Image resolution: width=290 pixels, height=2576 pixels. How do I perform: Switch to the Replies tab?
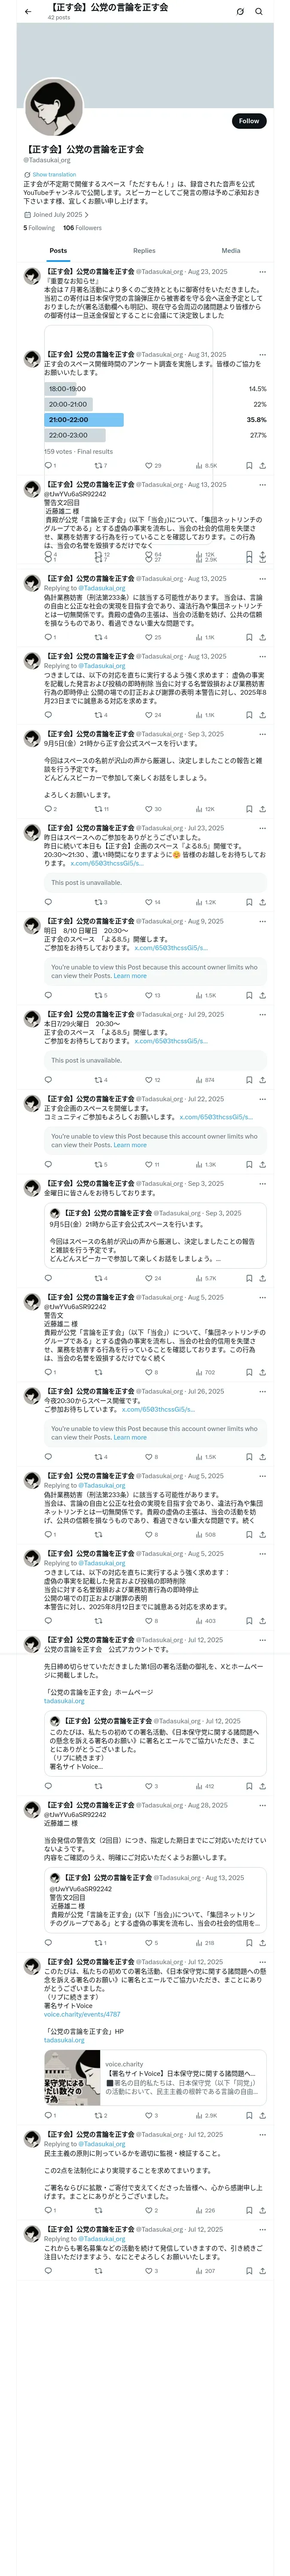[144, 251]
